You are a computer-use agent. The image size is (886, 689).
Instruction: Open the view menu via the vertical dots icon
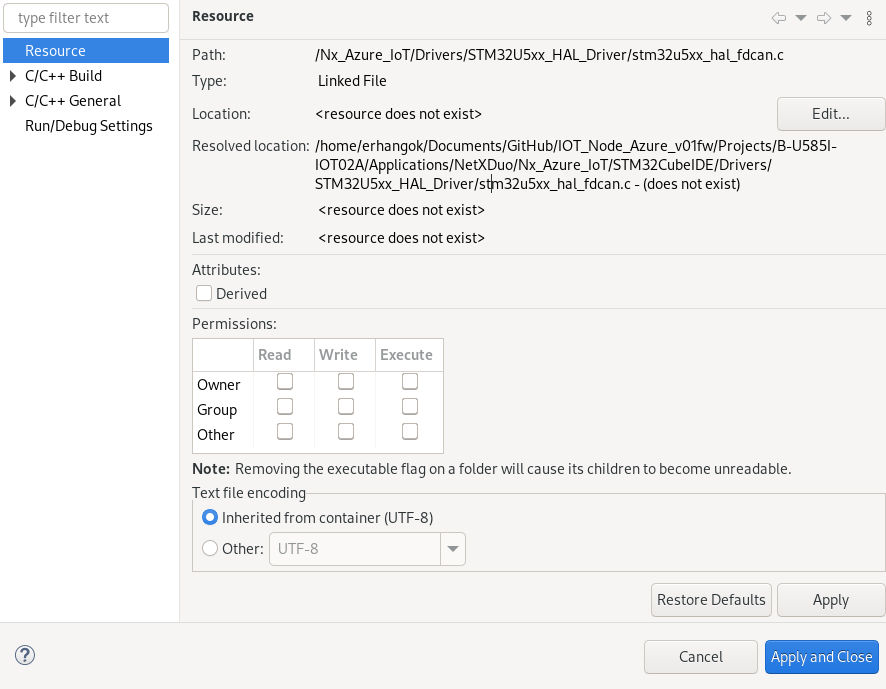868,17
